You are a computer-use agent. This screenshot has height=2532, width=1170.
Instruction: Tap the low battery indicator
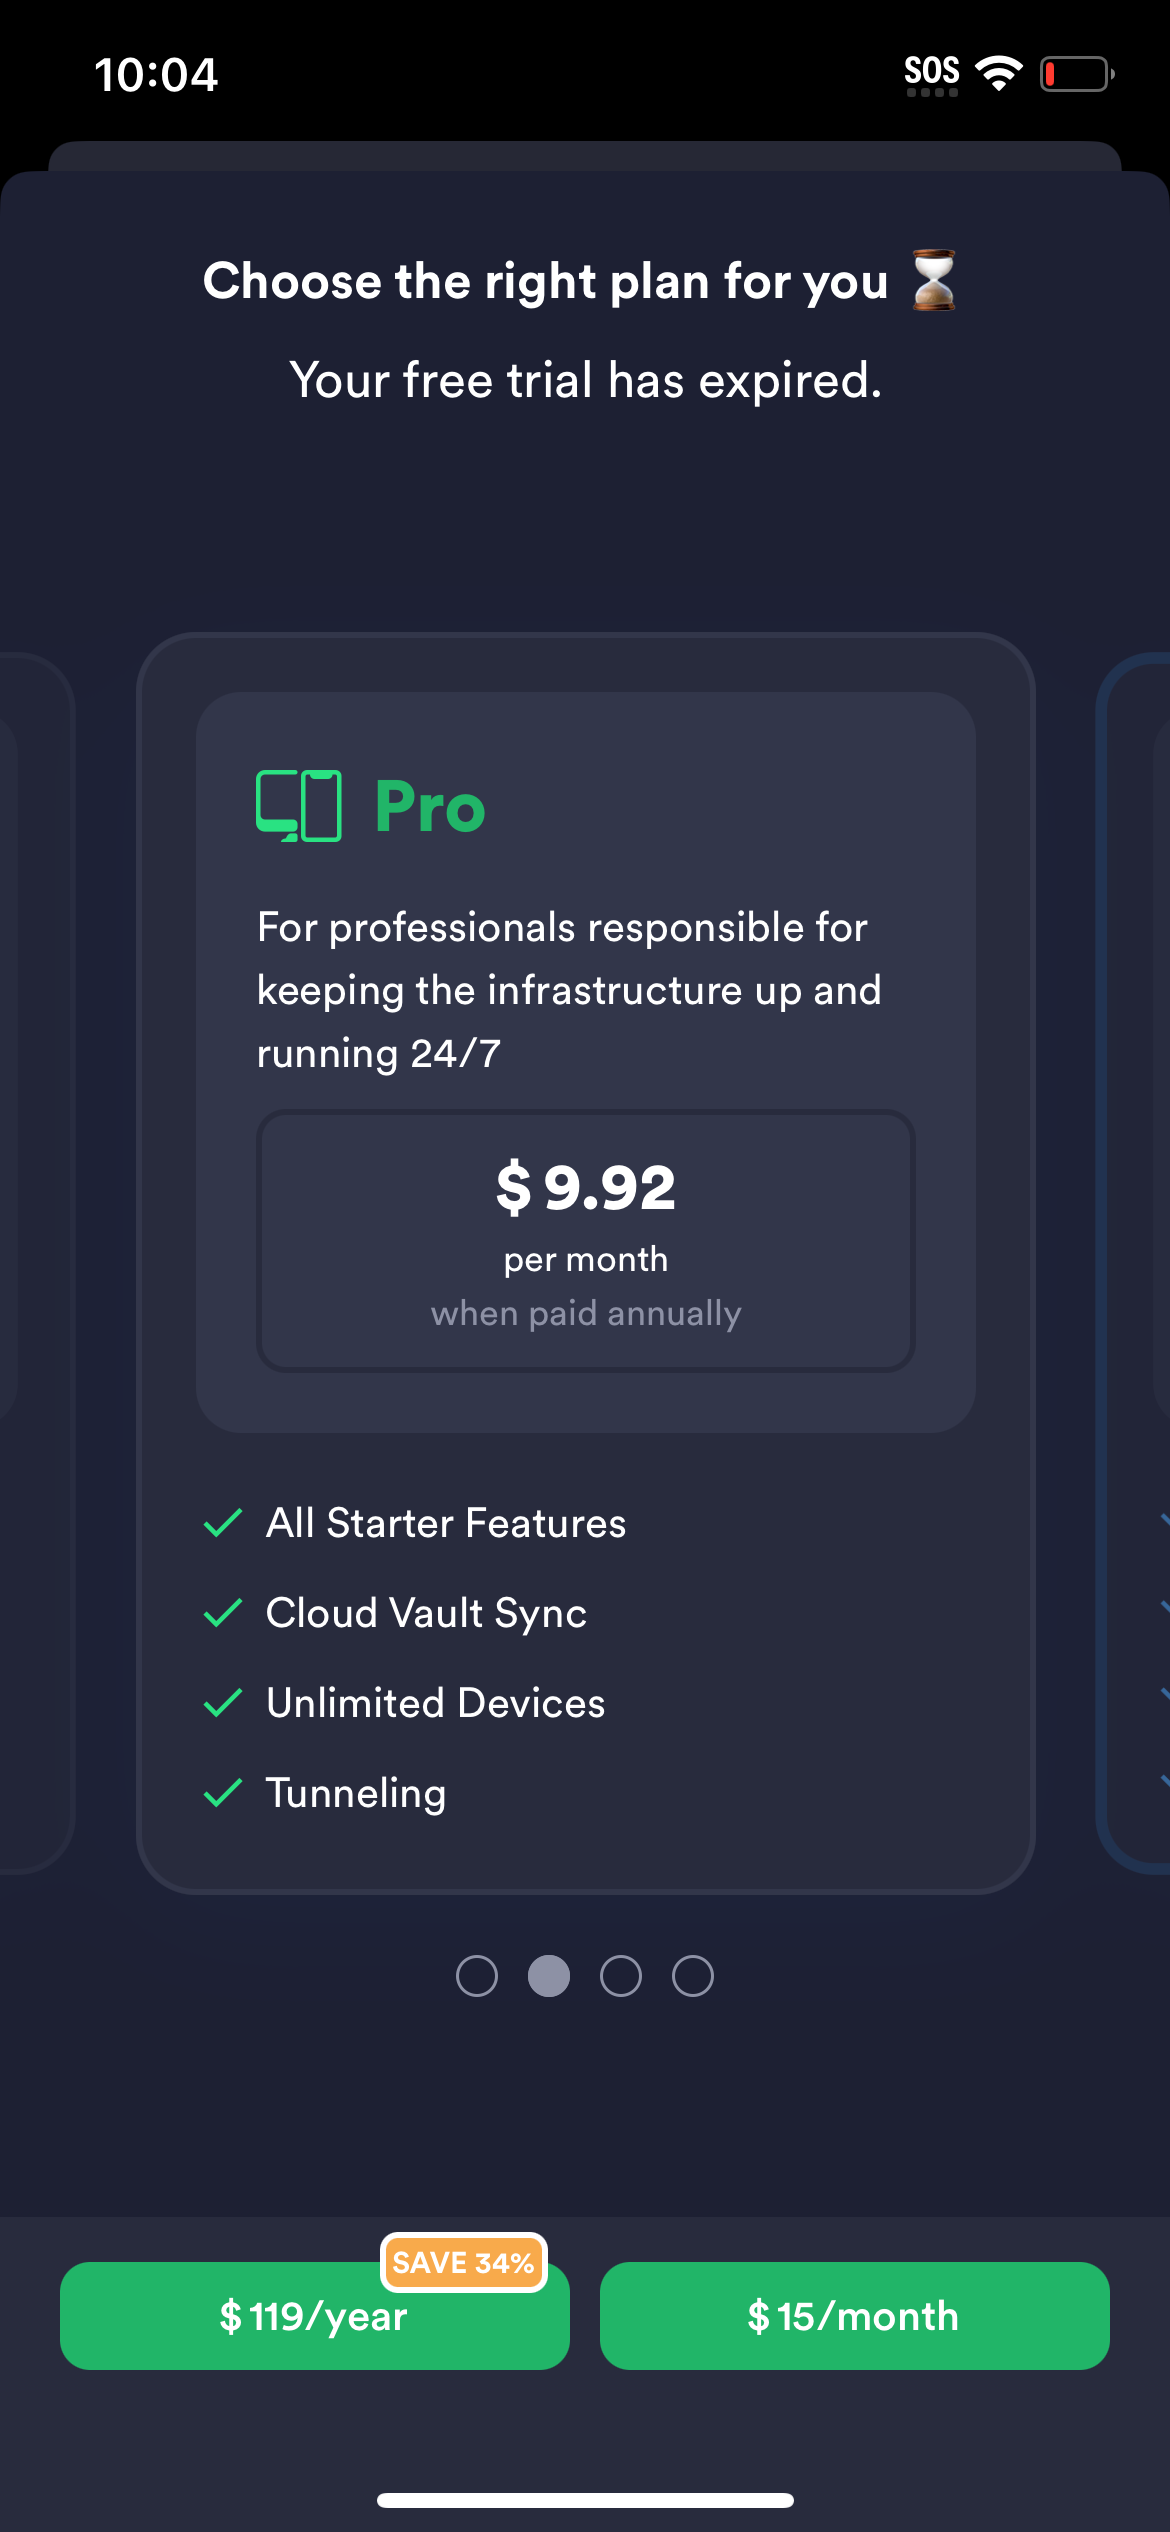pos(1076,74)
